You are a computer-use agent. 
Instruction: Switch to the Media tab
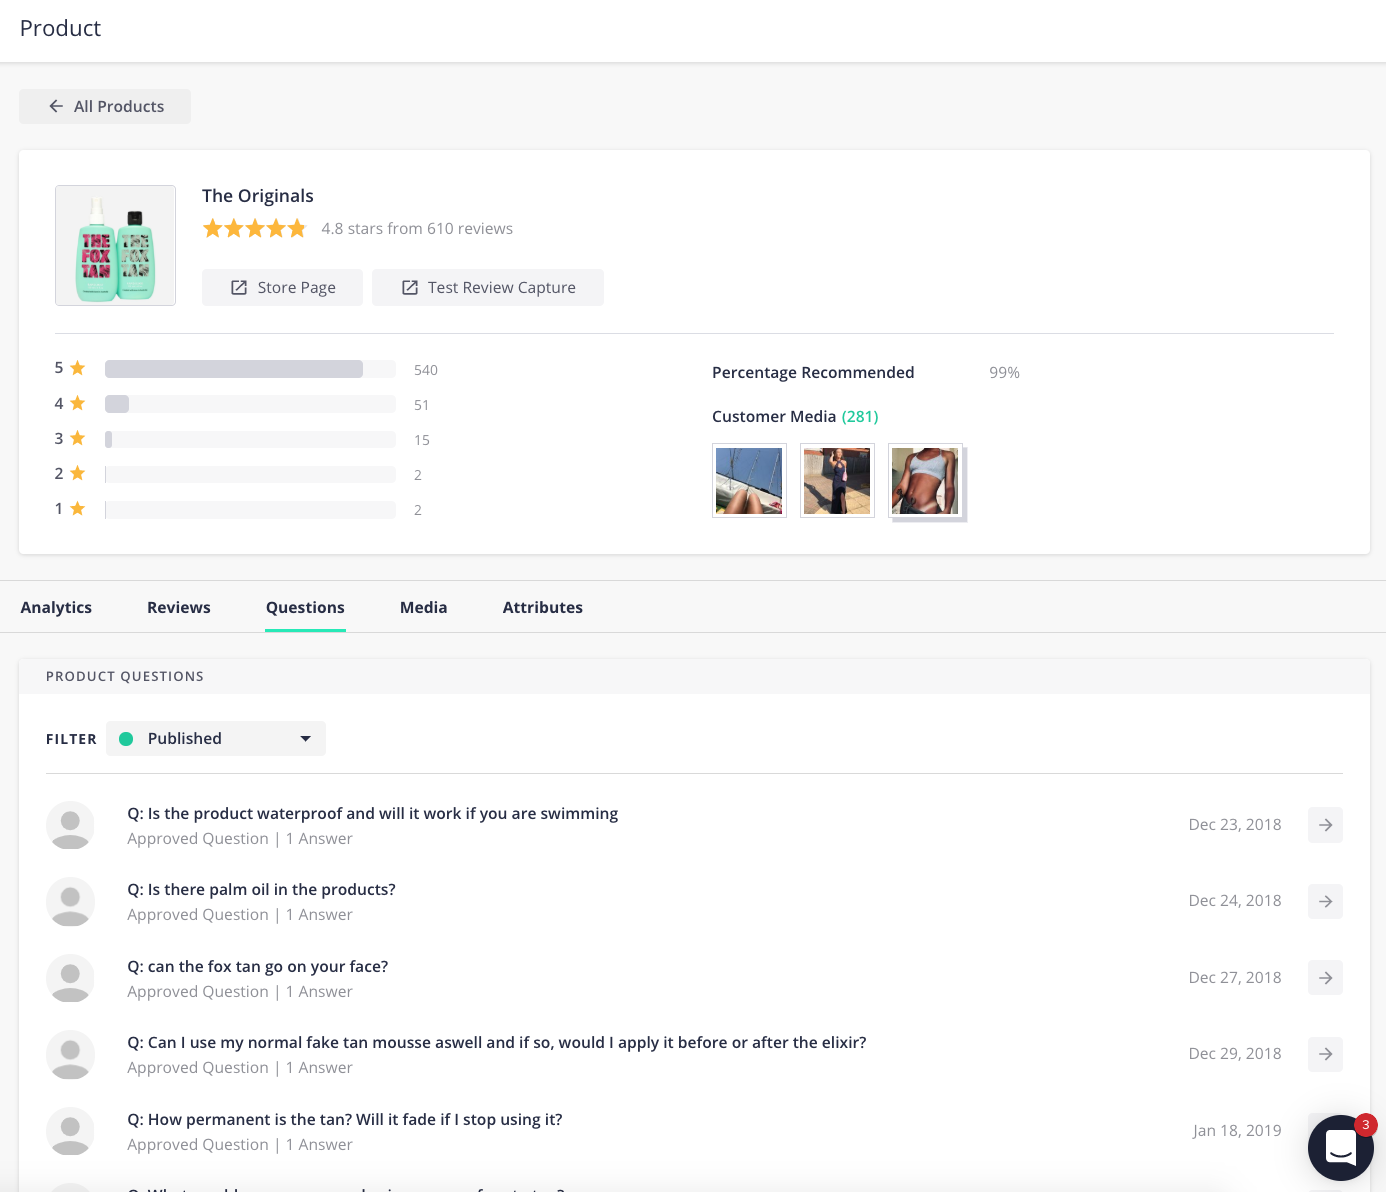[424, 607]
